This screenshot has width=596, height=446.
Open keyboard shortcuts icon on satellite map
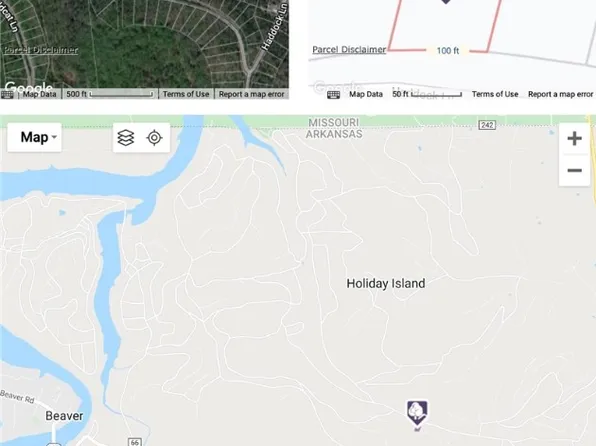click(7, 94)
